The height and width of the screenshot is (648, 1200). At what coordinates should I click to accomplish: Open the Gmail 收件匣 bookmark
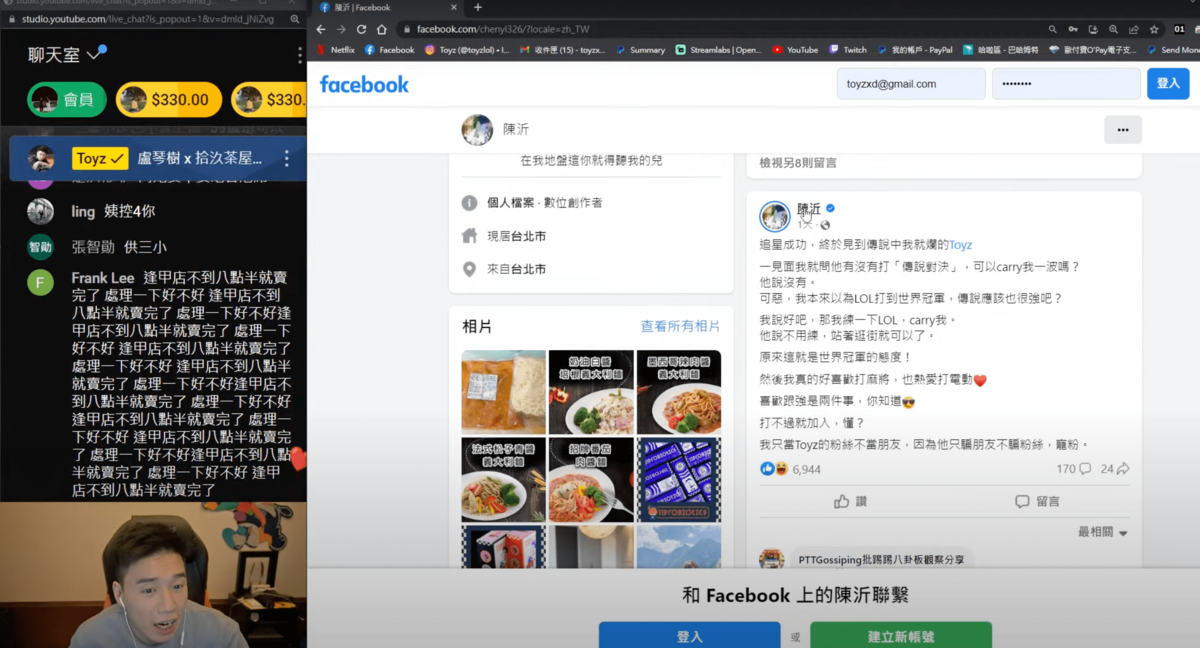pyautogui.click(x=563, y=50)
